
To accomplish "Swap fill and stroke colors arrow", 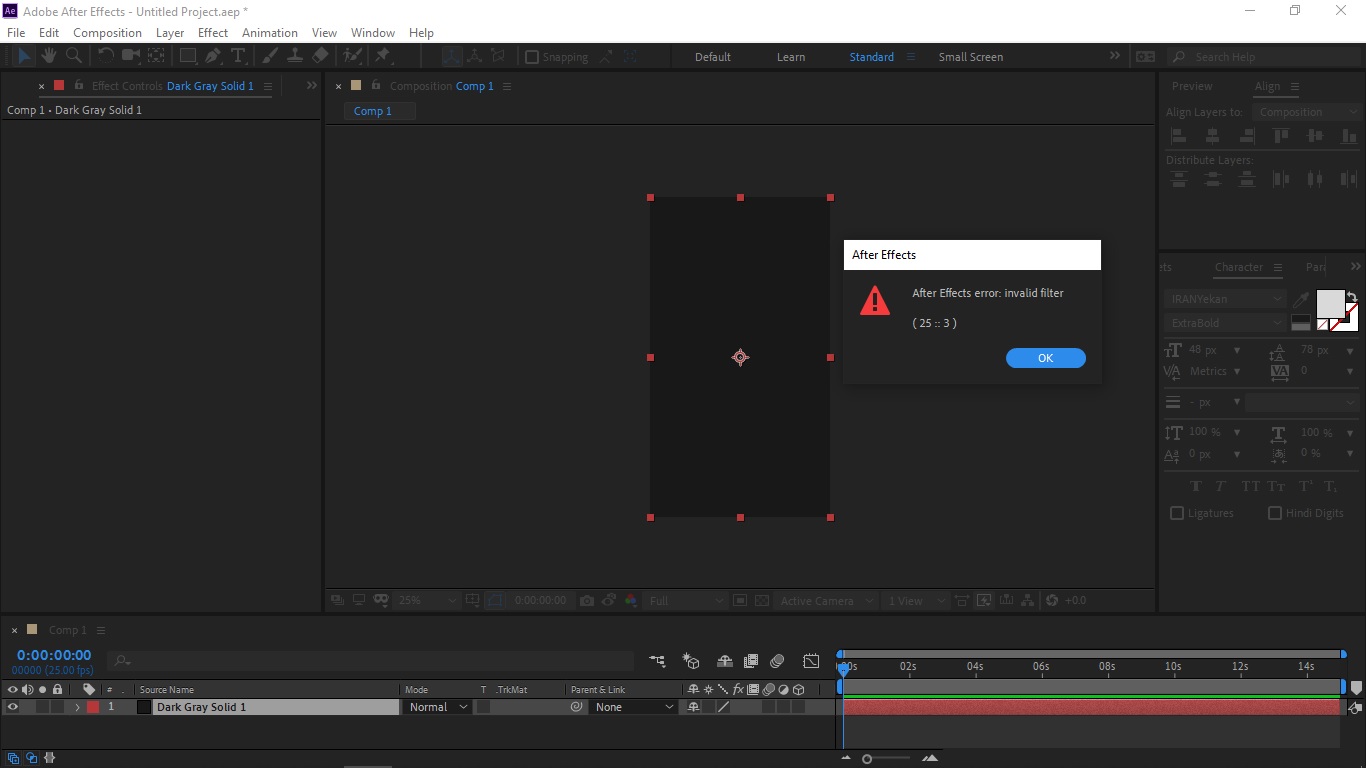I will point(1352,296).
